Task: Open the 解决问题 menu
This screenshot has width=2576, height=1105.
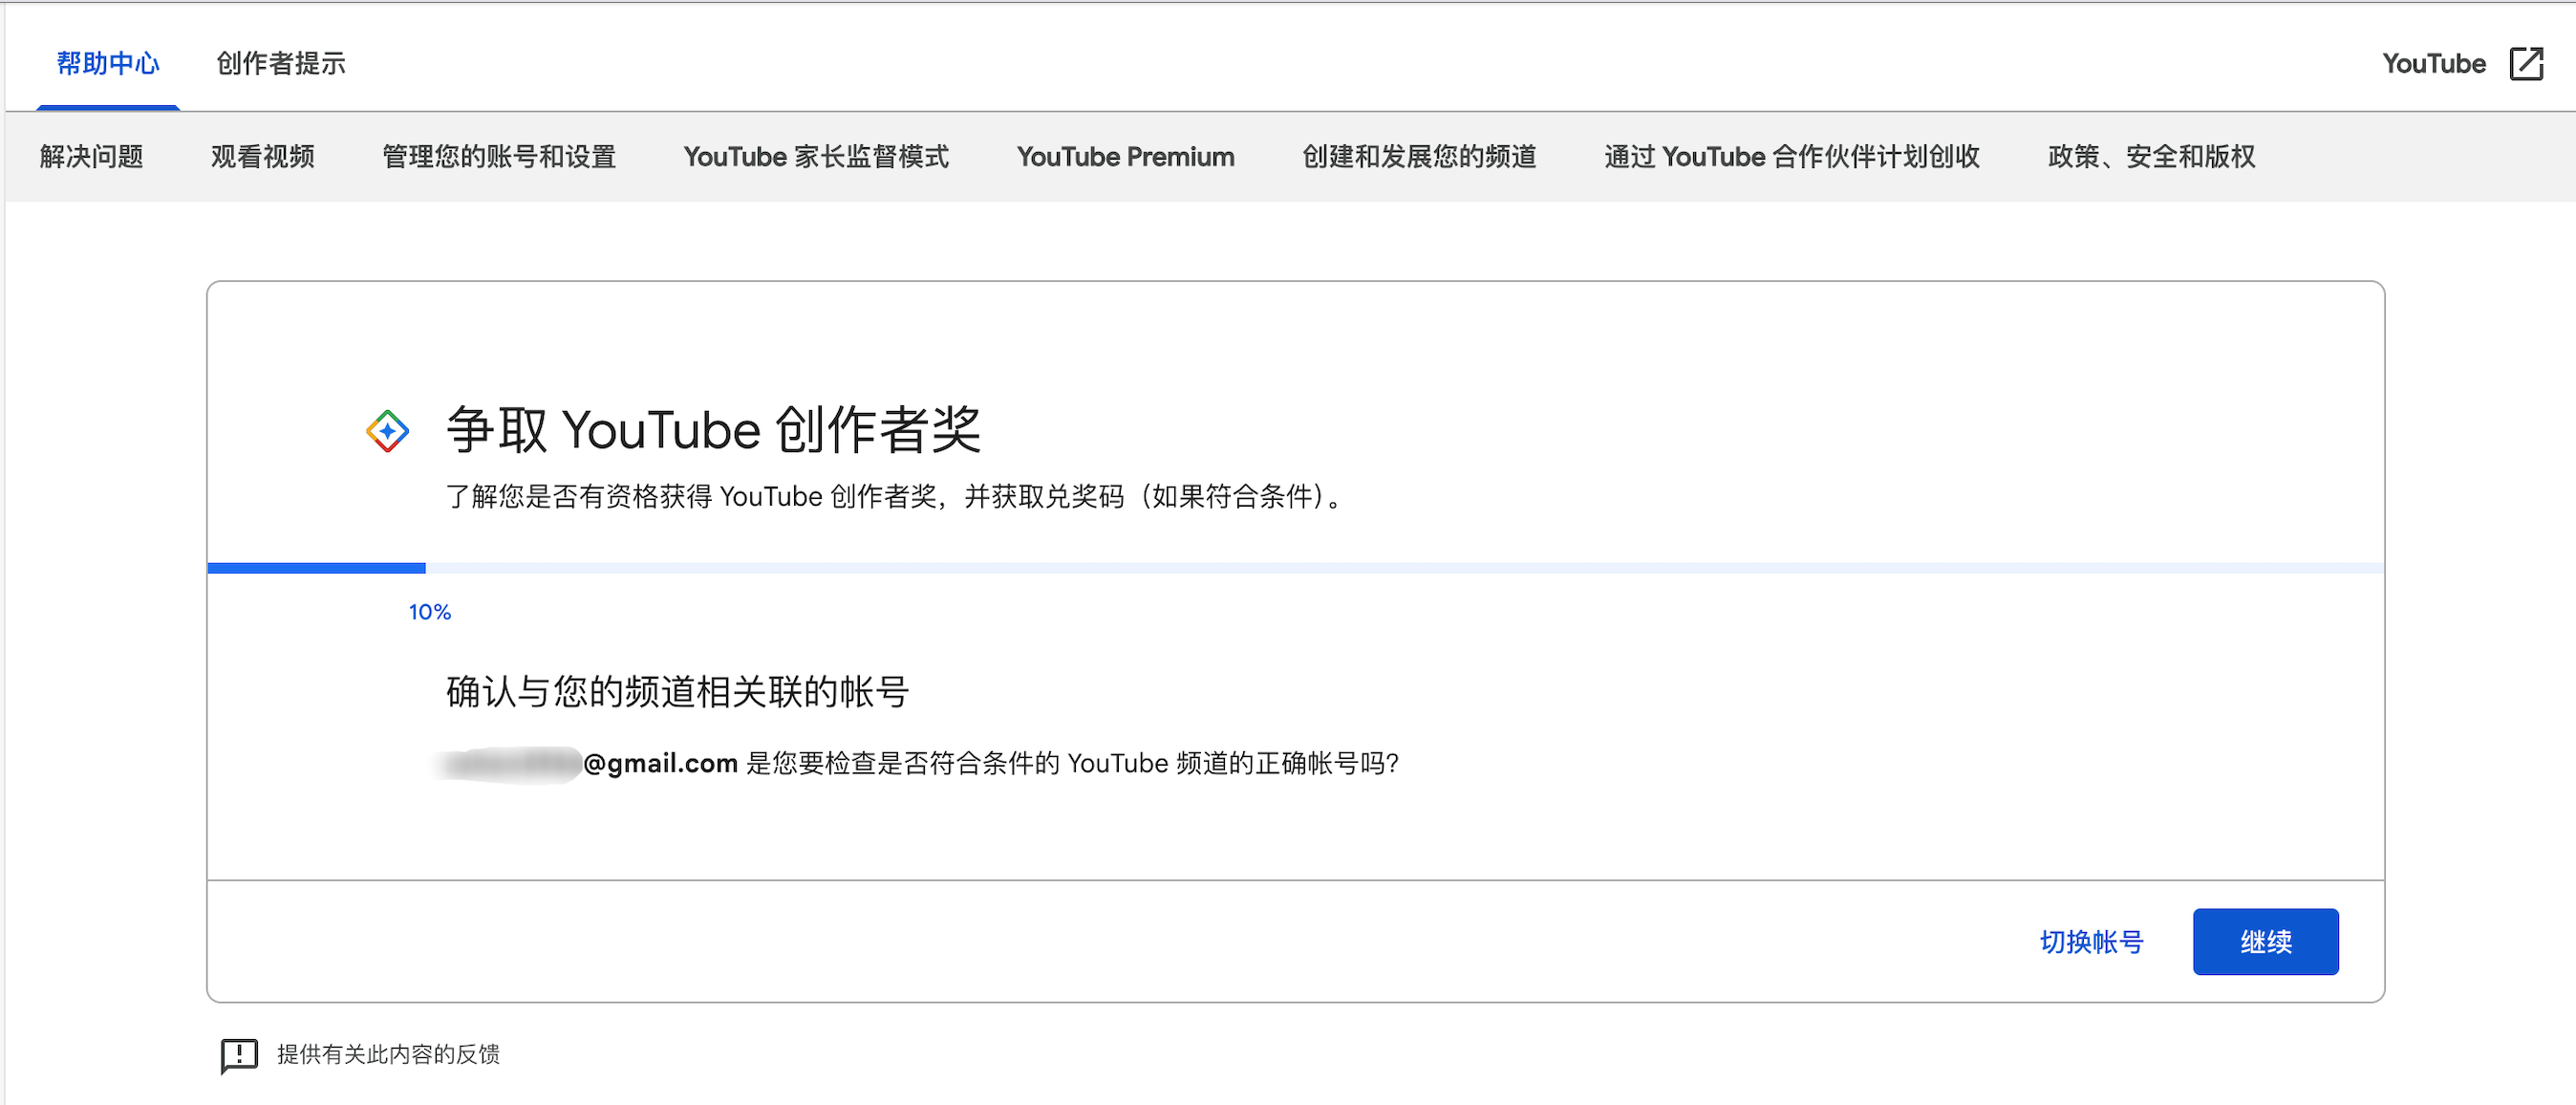Action: coord(92,157)
